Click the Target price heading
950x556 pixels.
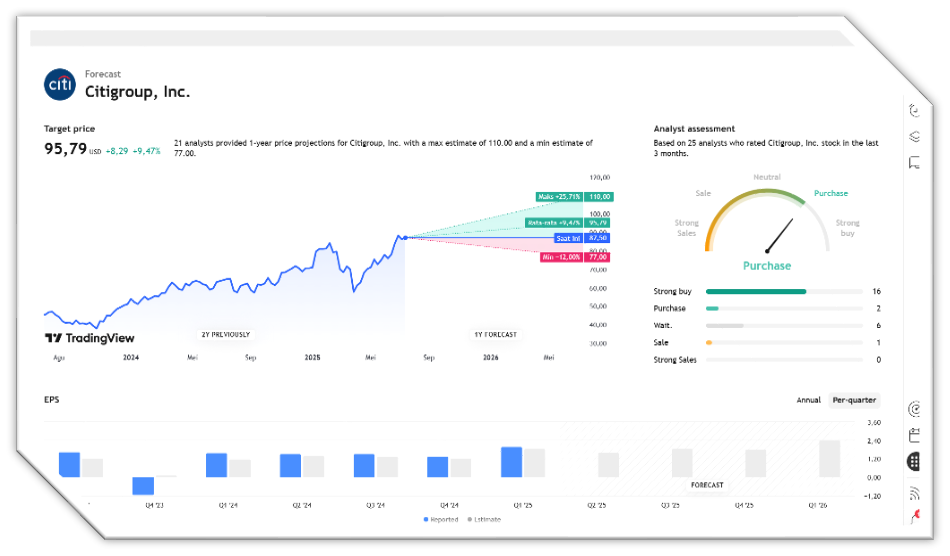click(x=69, y=129)
